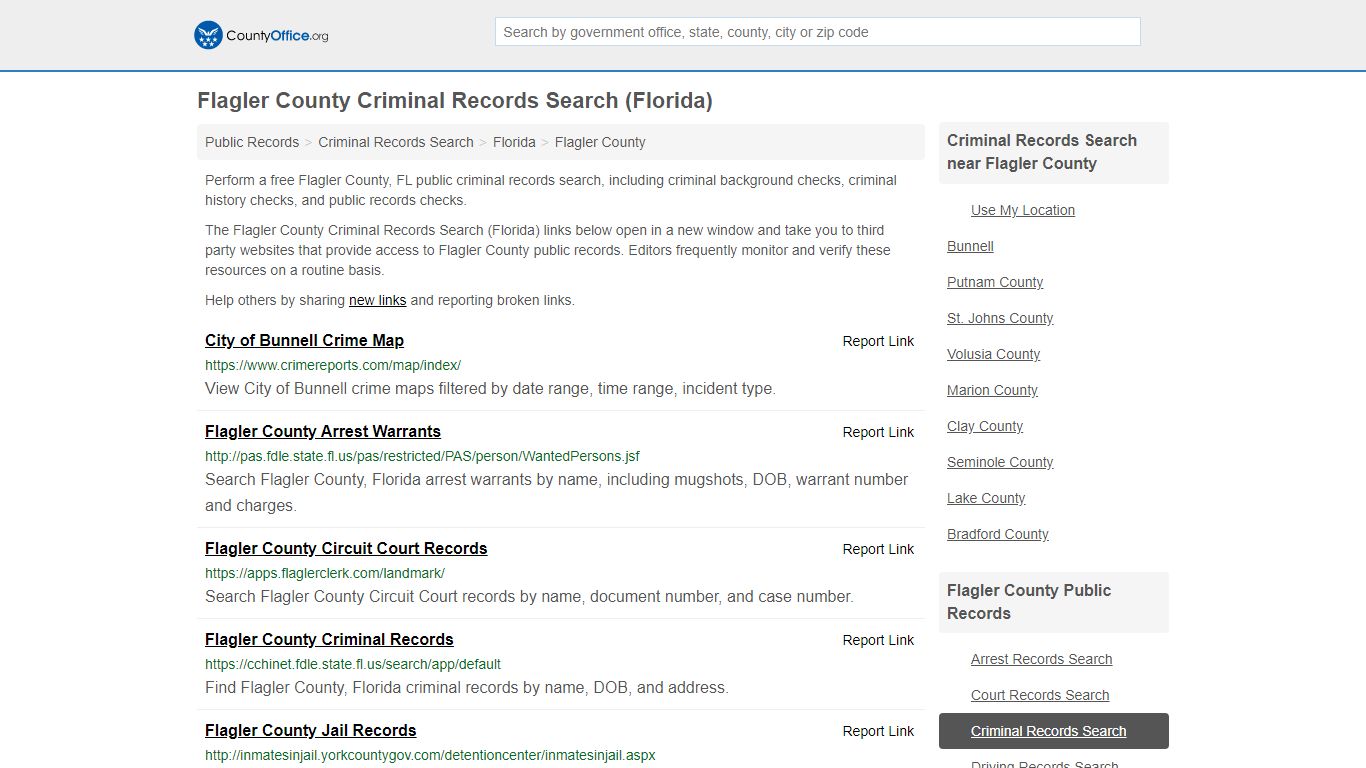This screenshot has height=768, width=1366.
Task: Click description 'View City of Bunnell crime maps'
Action: (x=490, y=388)
